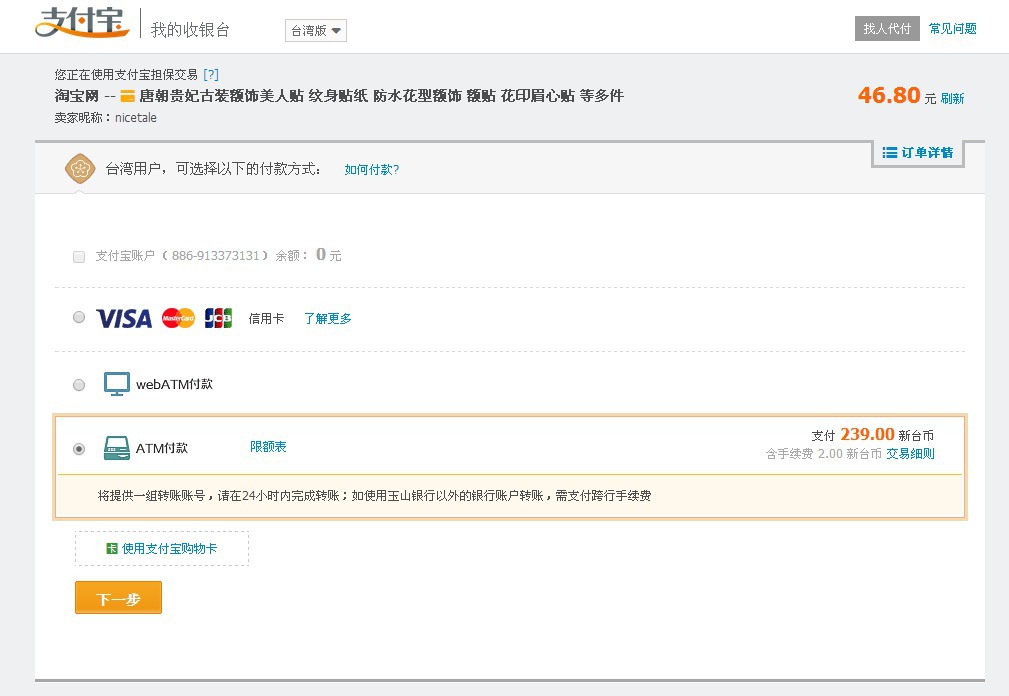Open 了解更多 beside the credit card option
The width and height of the screenshot is (1009, 696).
[328, 318]
